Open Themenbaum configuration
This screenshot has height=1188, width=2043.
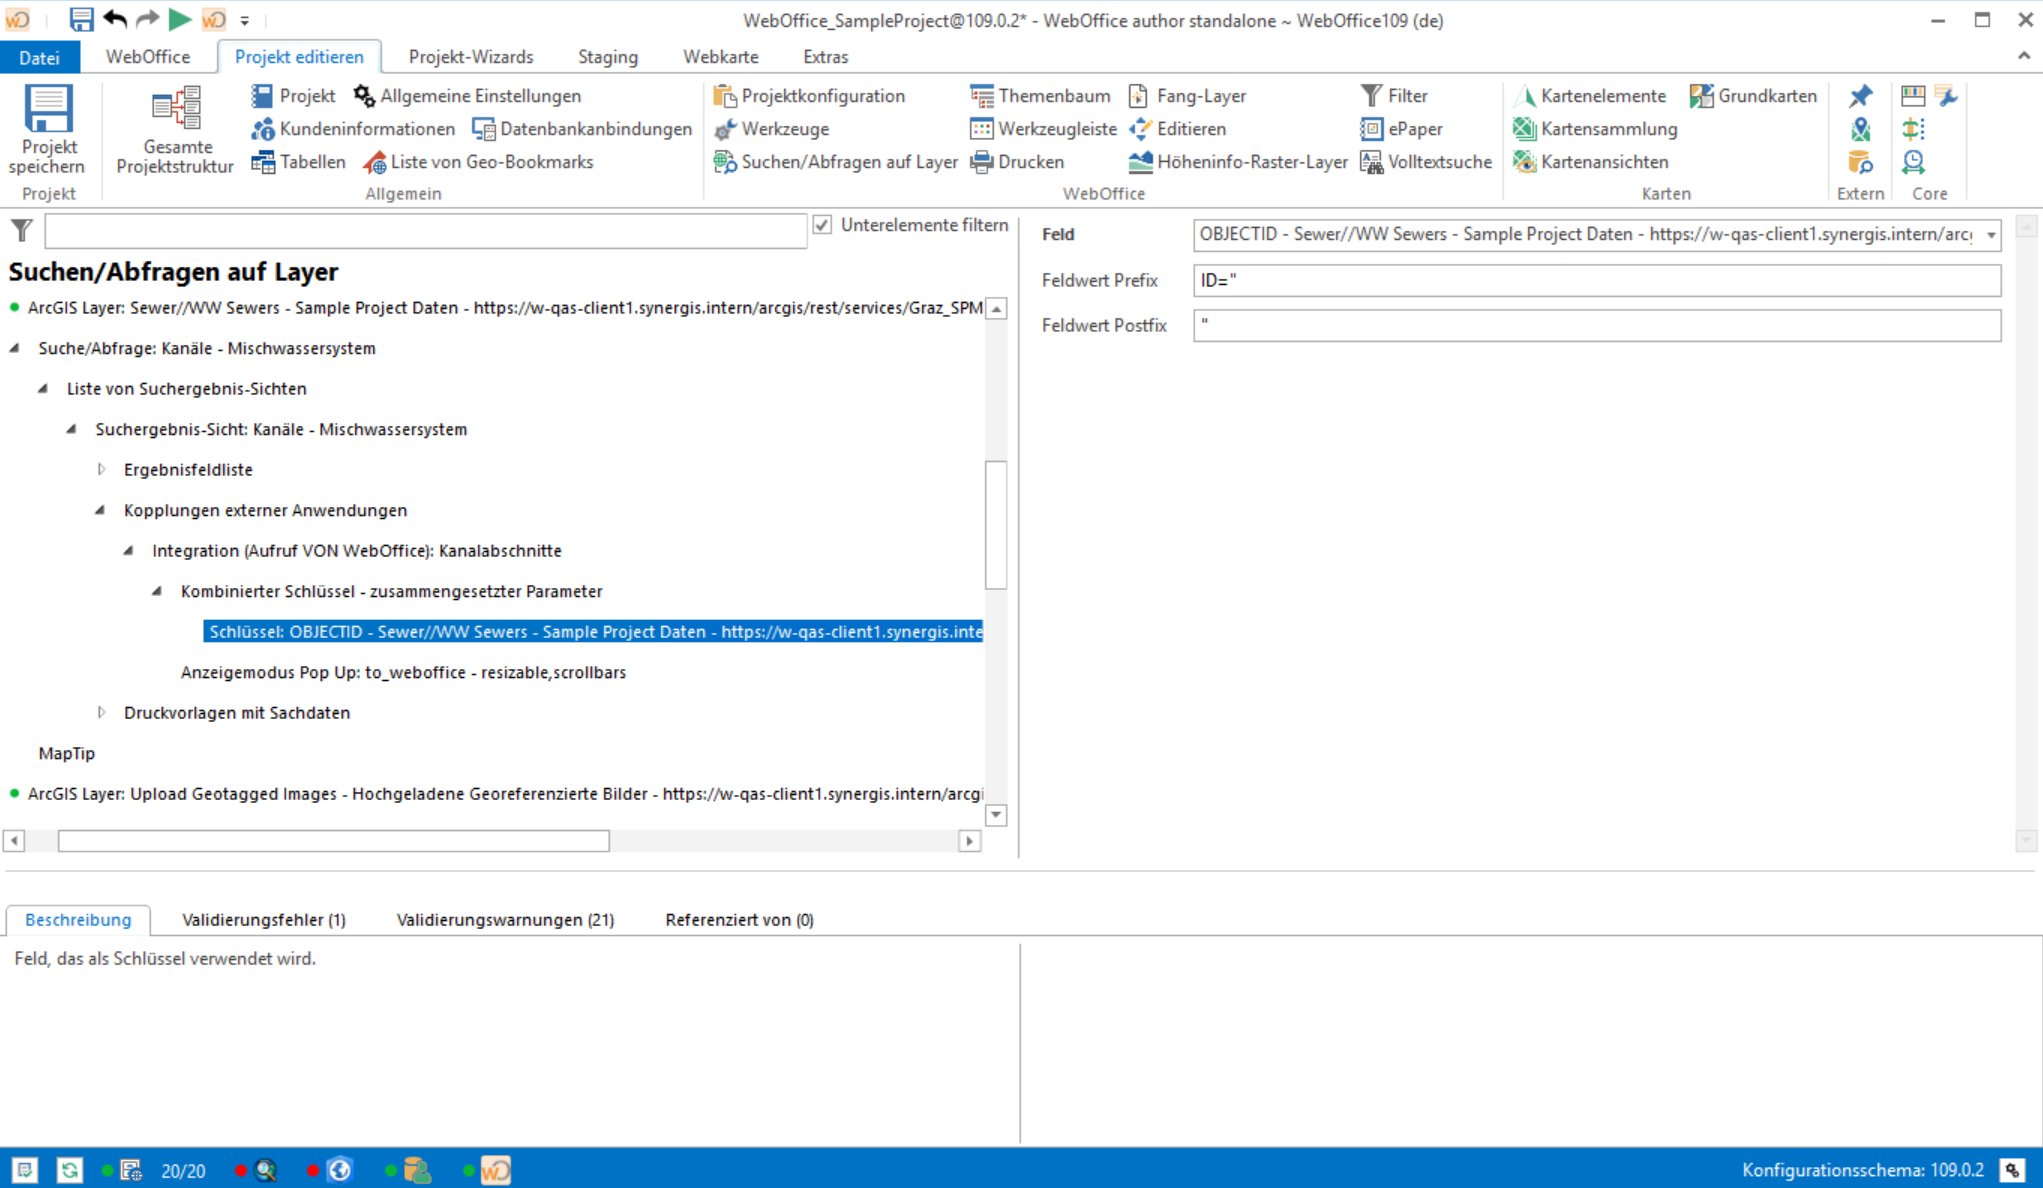(x=1041, y=96)
